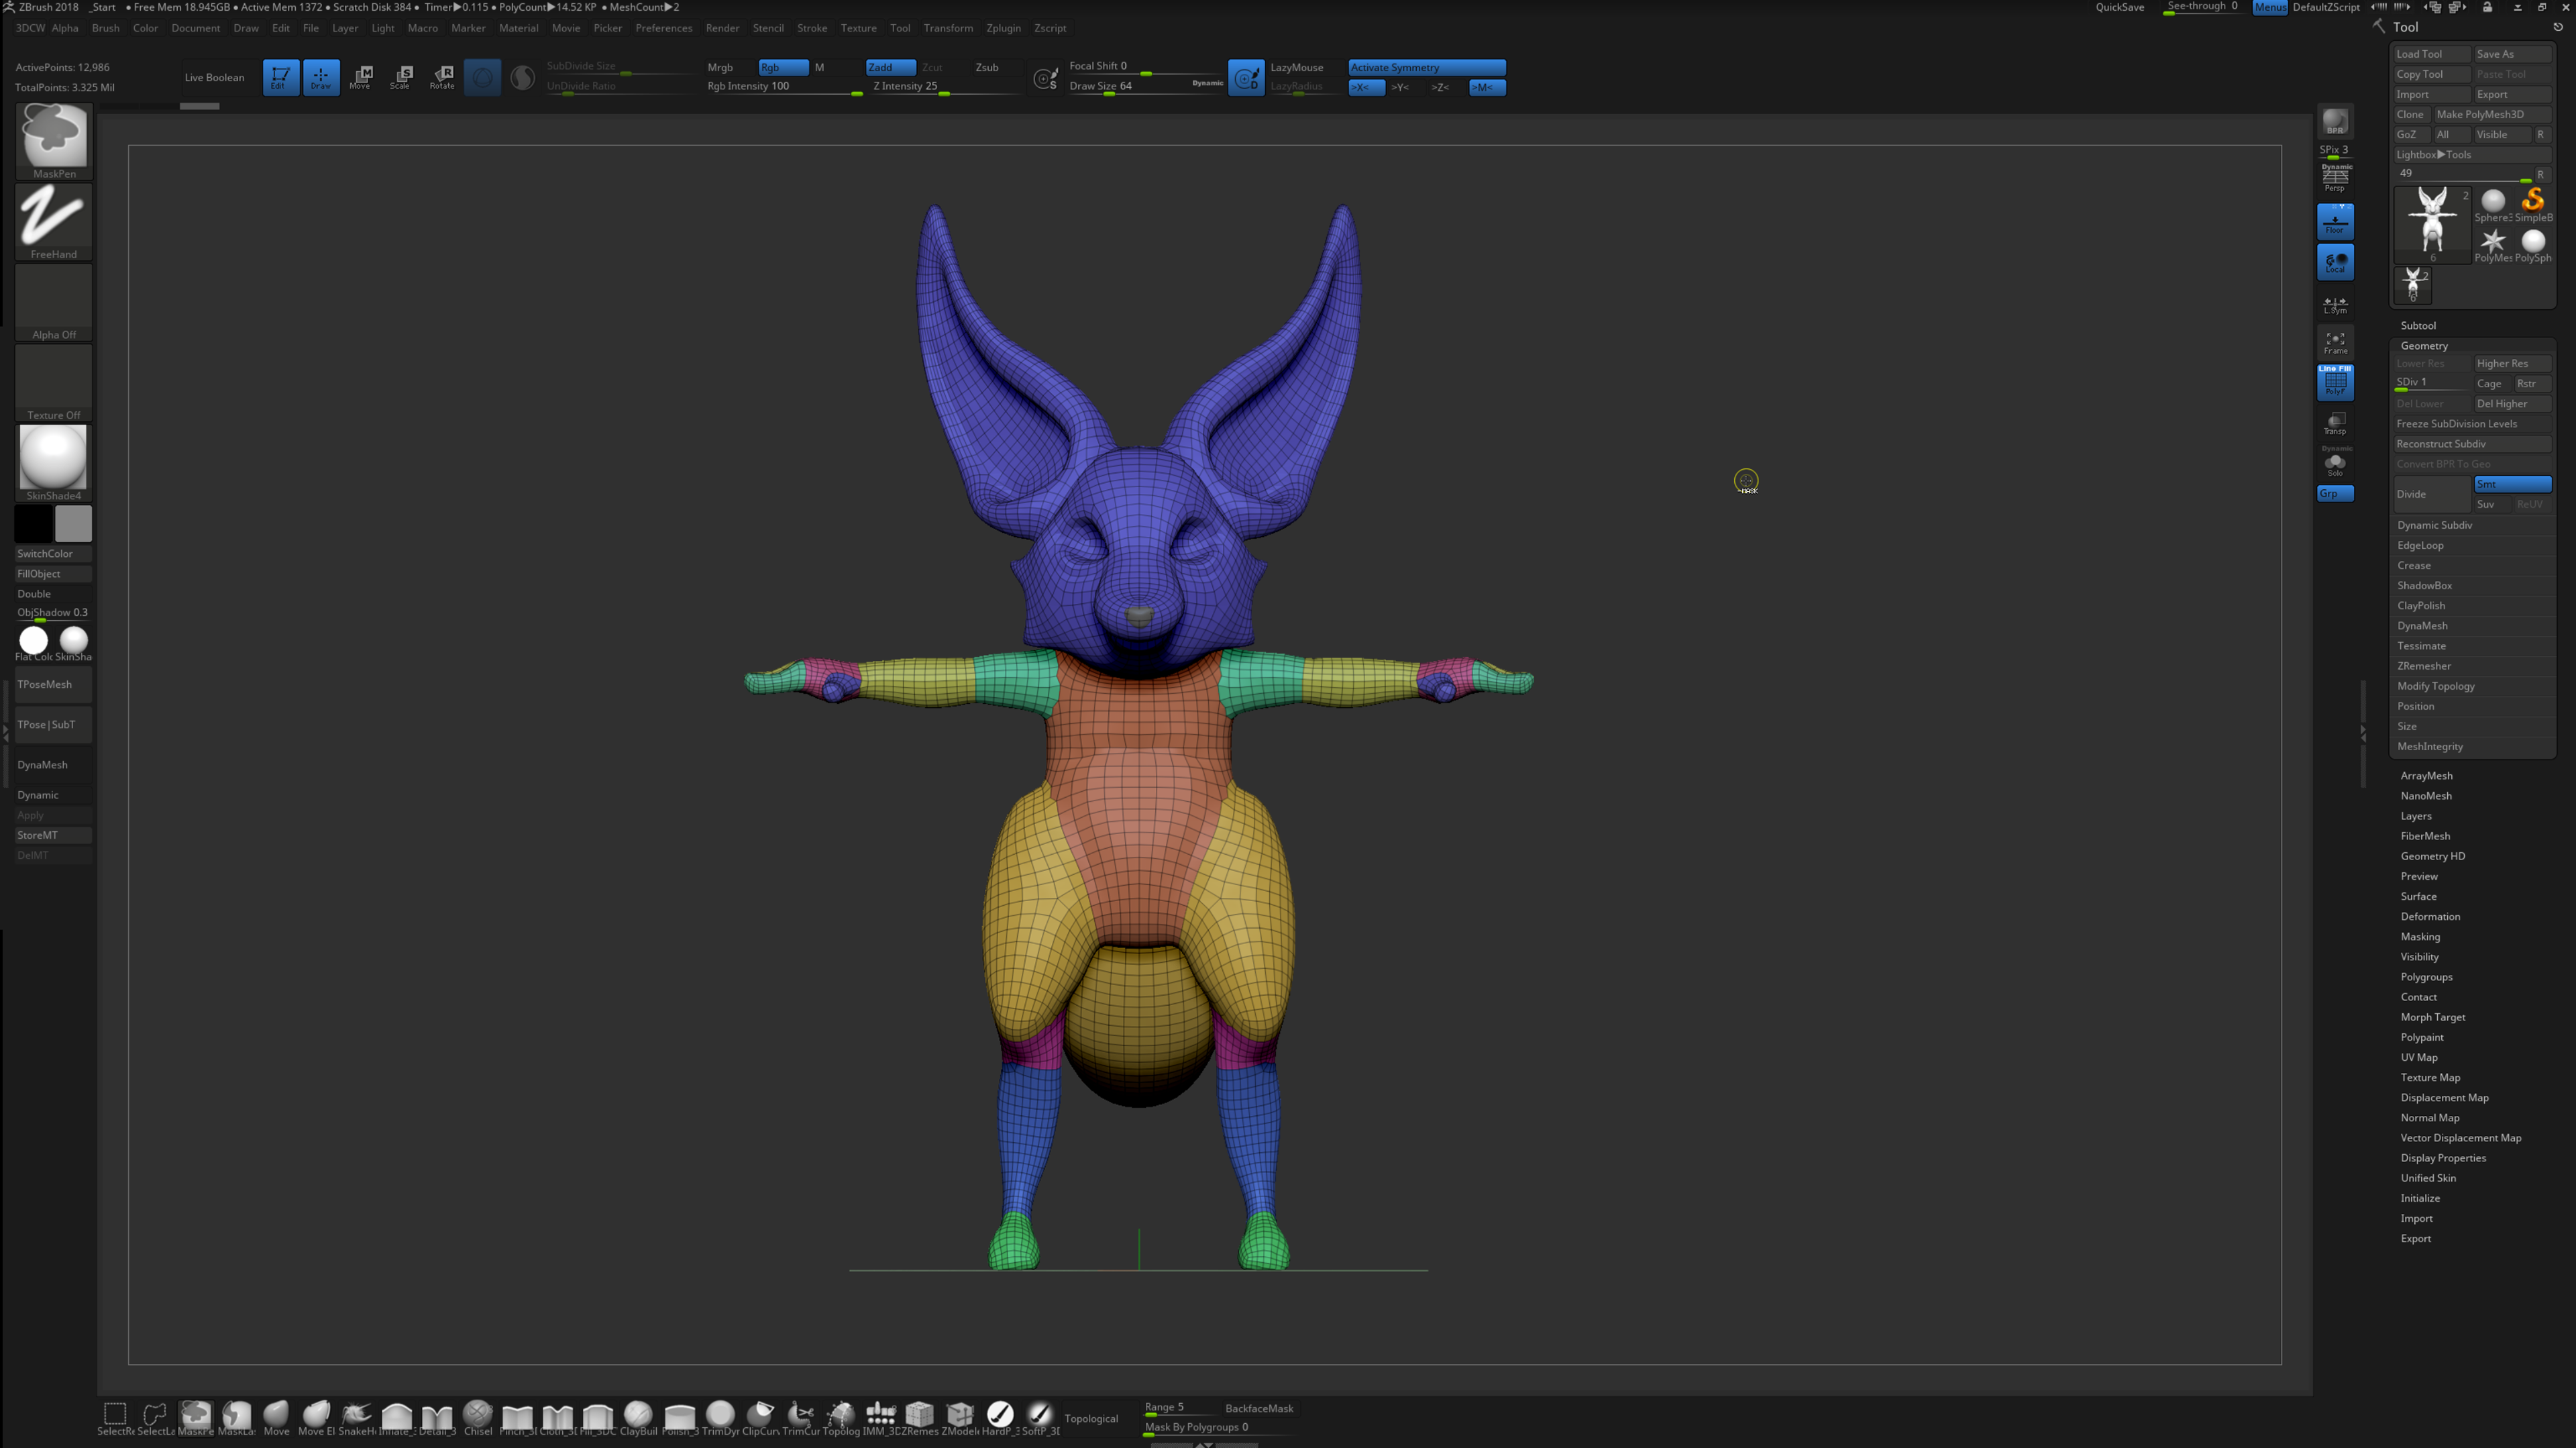The width and height of the screenshot is (2576, 1448).
Task: Open the Zplugin menu
Action: pyautogui.click(x=1003, y=28)
